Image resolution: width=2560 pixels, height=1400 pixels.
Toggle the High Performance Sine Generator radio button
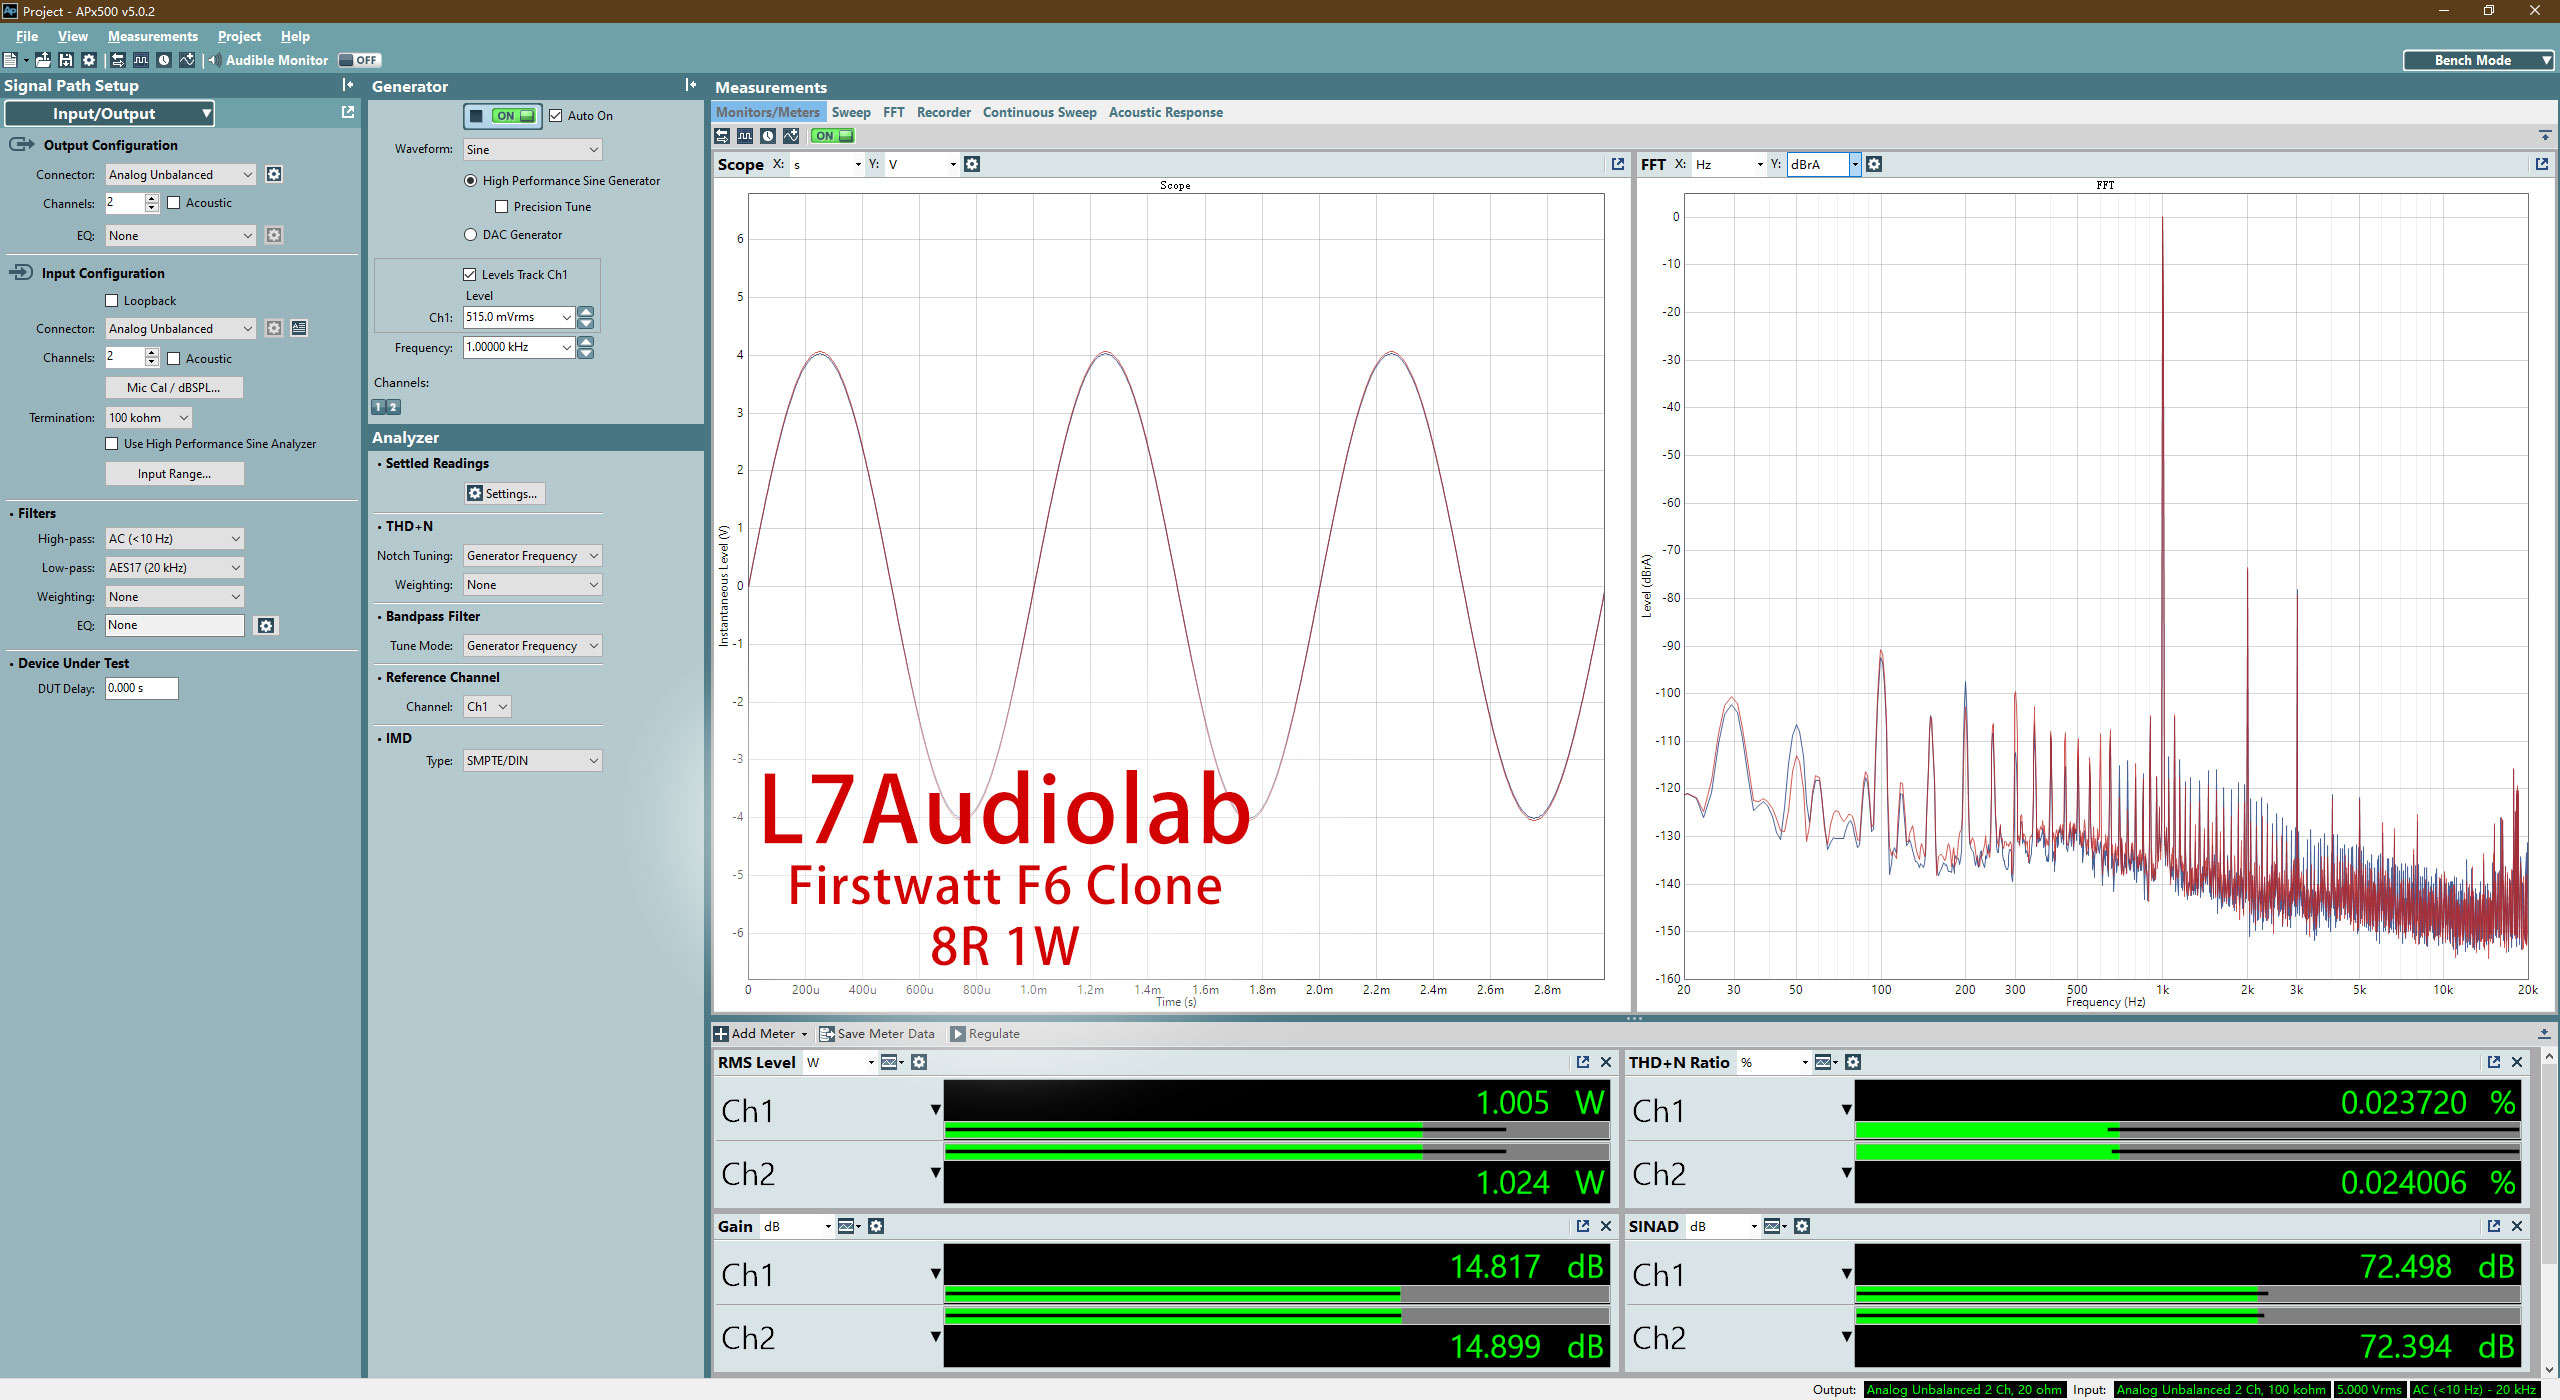click(x=472, y=179)
